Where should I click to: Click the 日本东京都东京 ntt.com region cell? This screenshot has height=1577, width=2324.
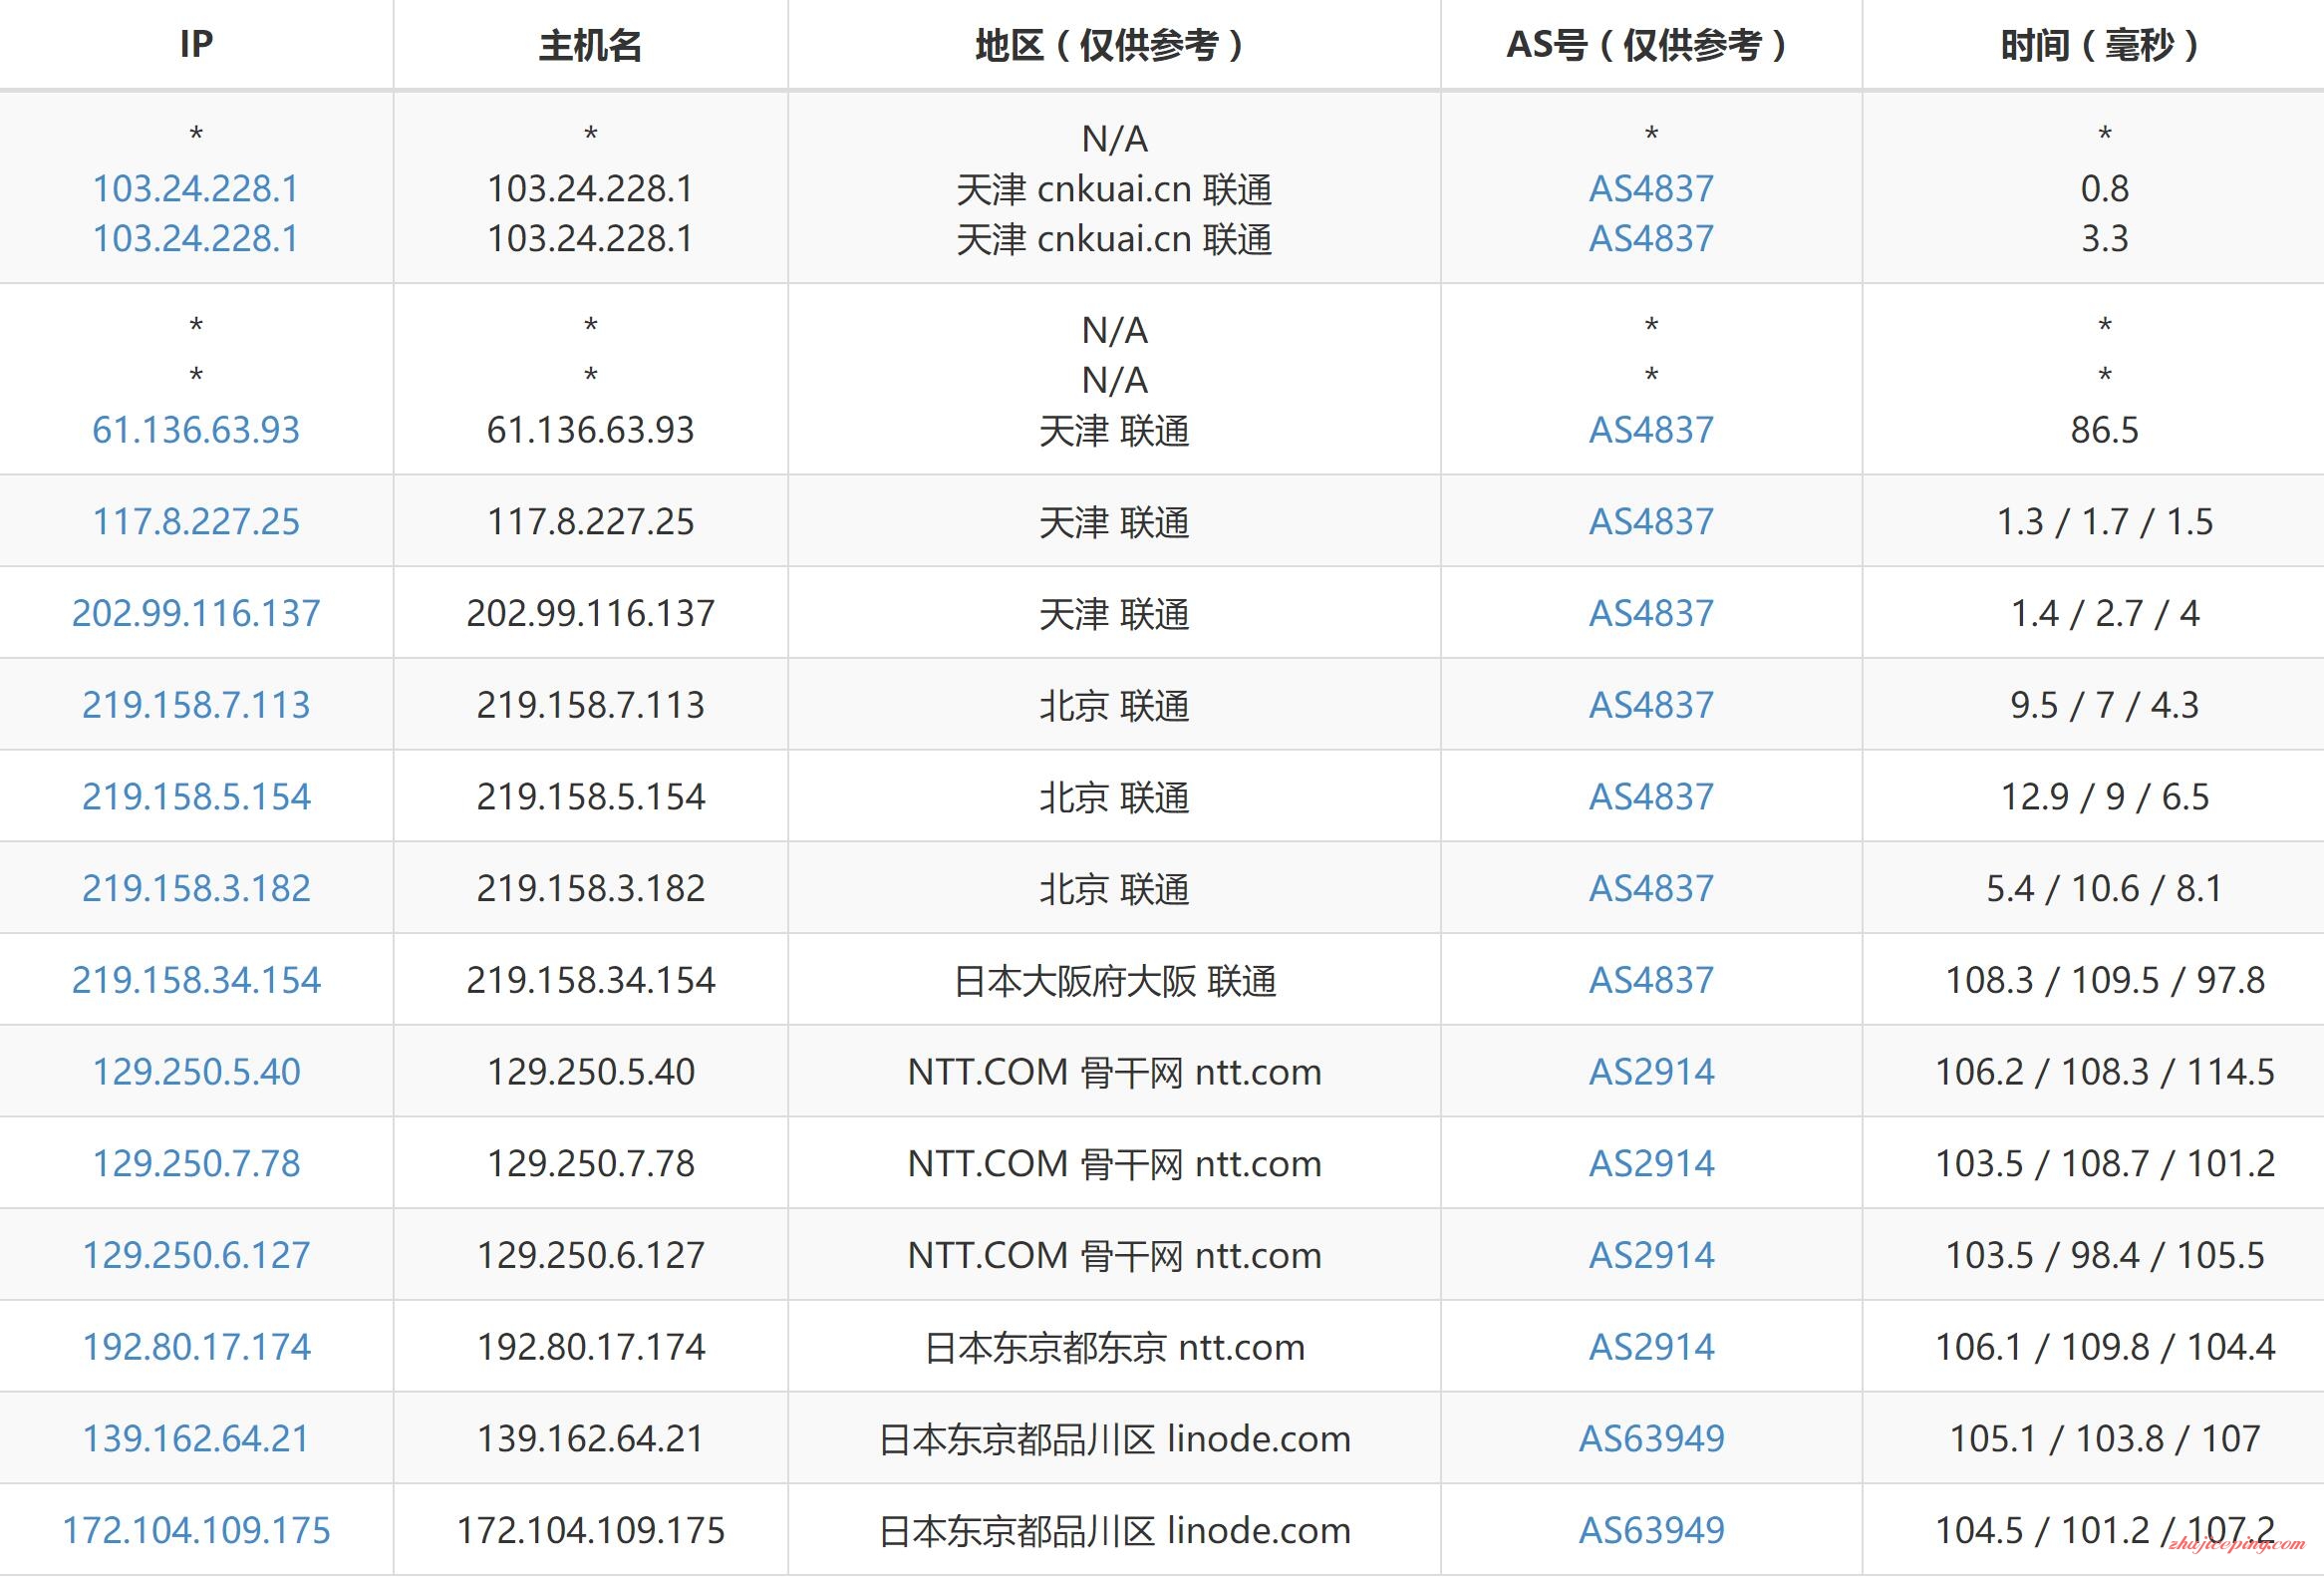pos(1114,1347)
